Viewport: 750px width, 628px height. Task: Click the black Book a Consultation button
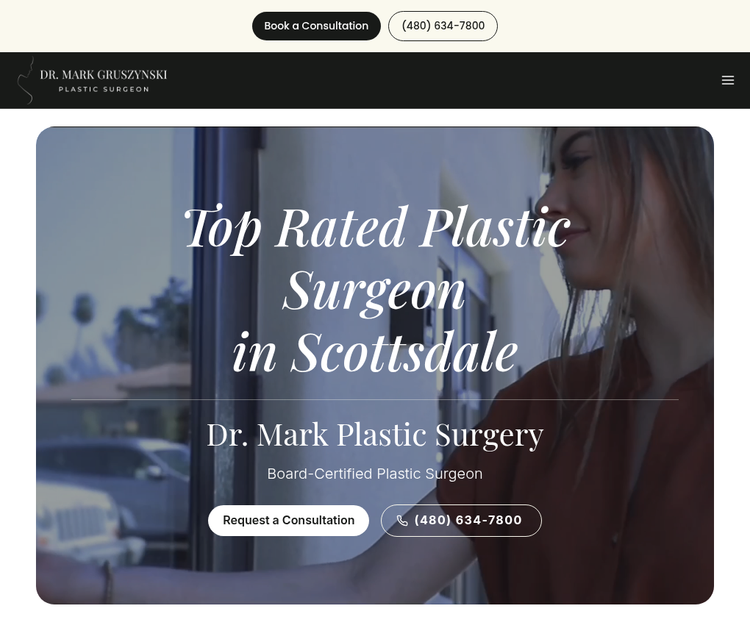click(x=316, y=26)
